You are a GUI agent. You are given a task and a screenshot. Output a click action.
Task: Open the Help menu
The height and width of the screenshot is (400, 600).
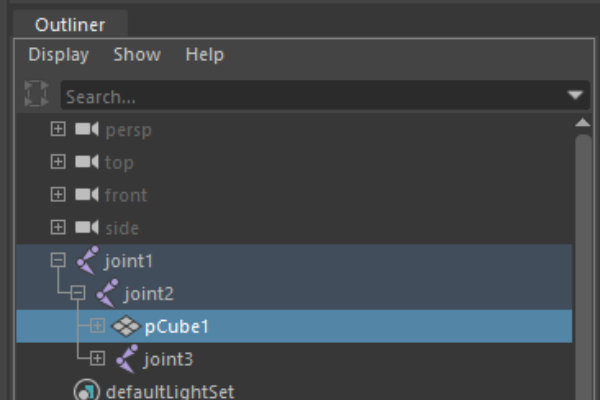205,54
